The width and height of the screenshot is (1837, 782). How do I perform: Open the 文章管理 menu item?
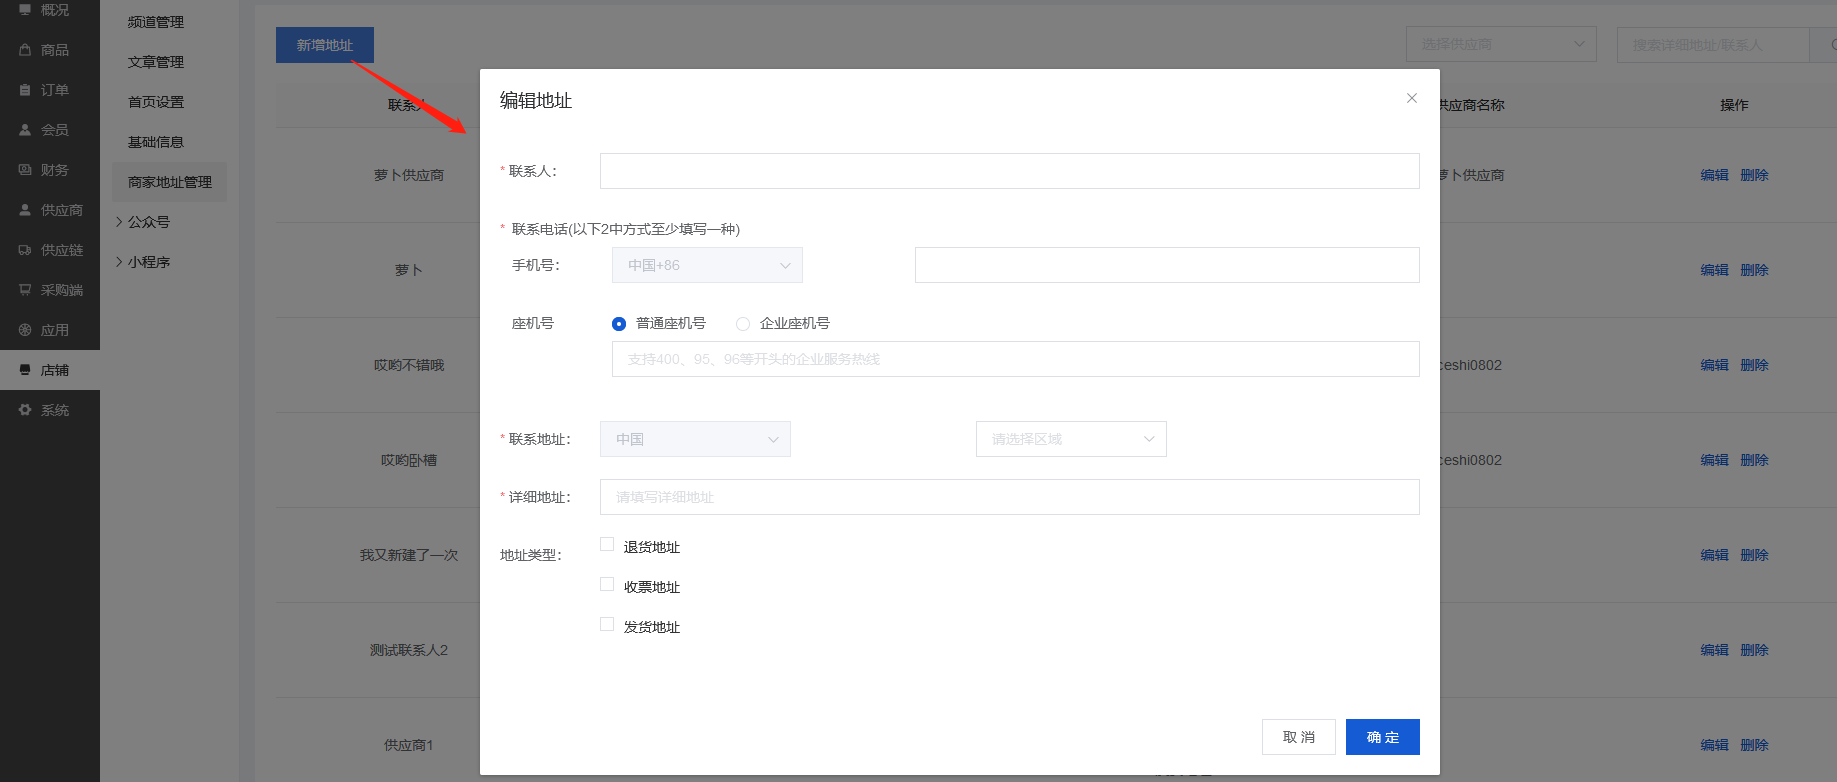click(x=156, y=62)
